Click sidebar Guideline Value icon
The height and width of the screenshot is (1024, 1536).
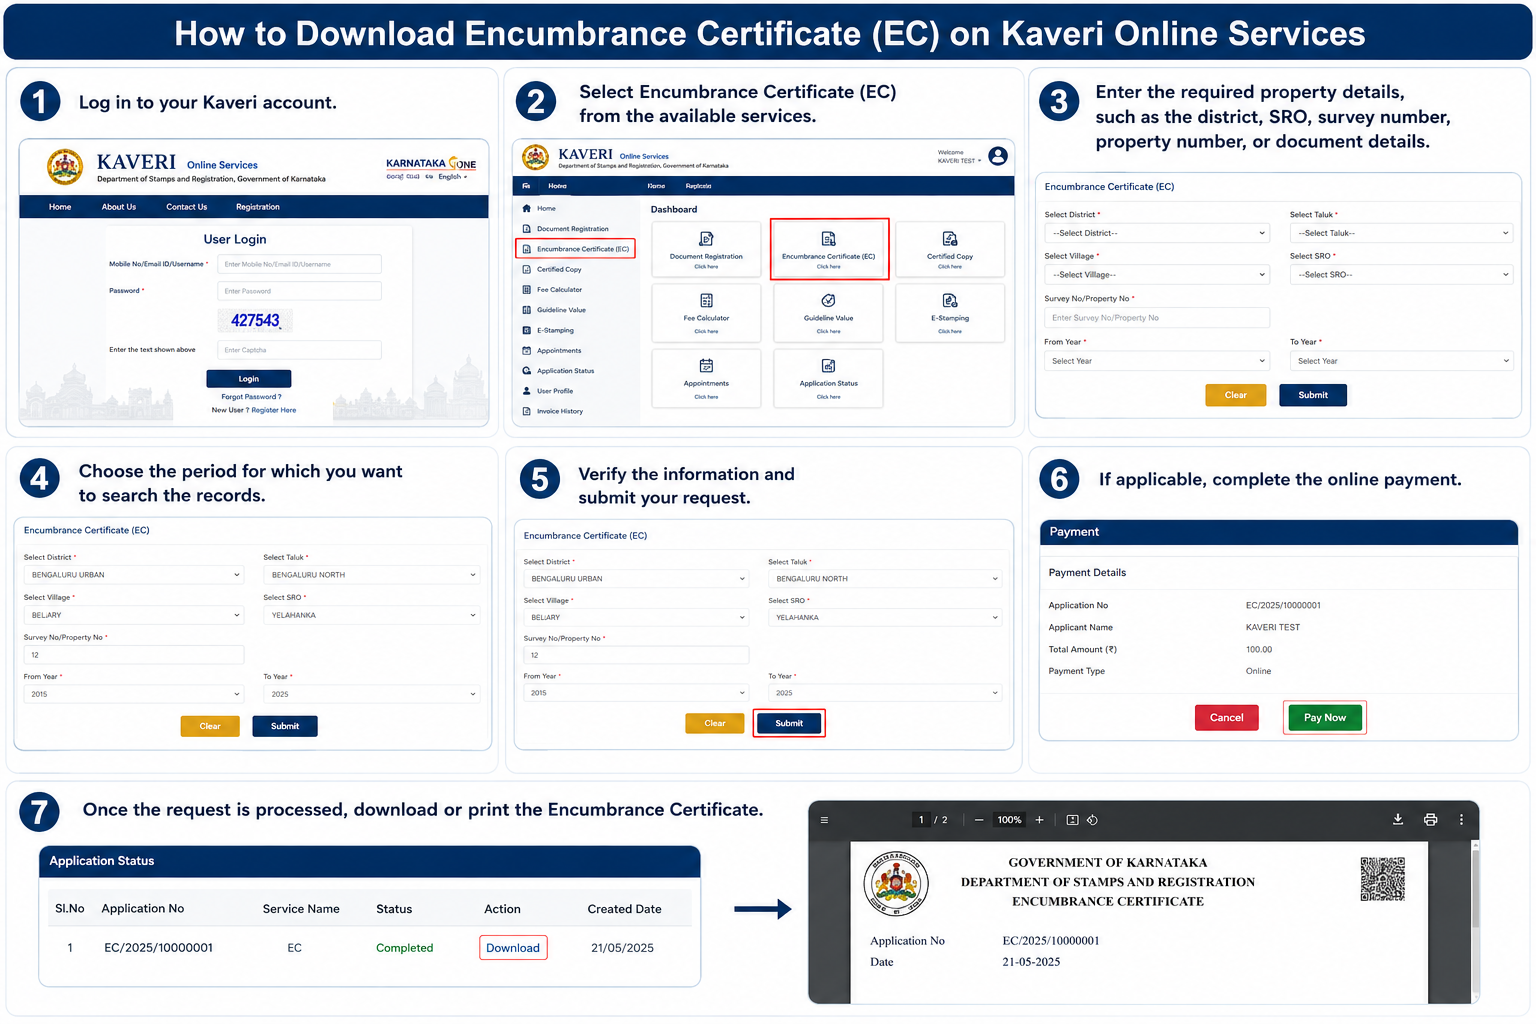[527, 310]
